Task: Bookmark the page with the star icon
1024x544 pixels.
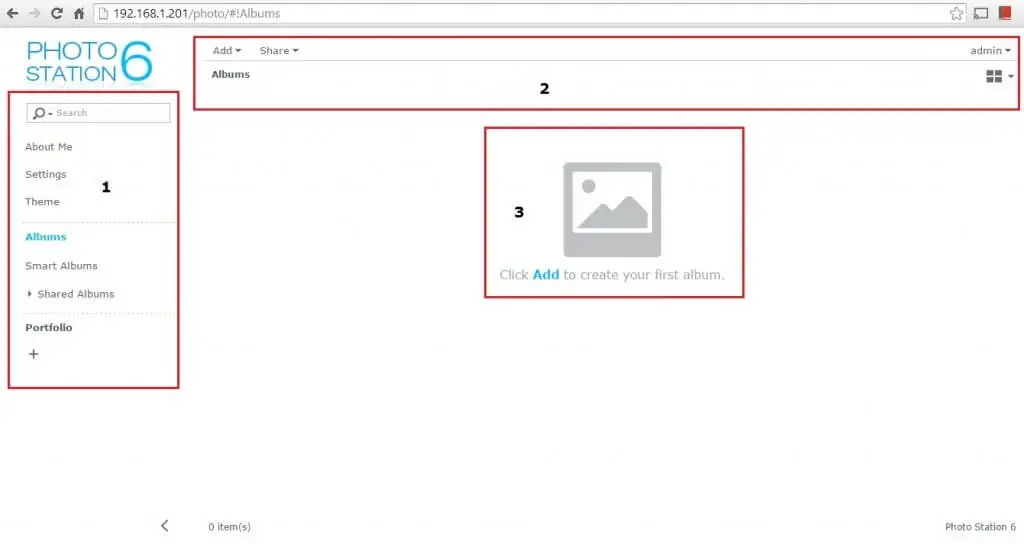Action: tap(956, 14)
